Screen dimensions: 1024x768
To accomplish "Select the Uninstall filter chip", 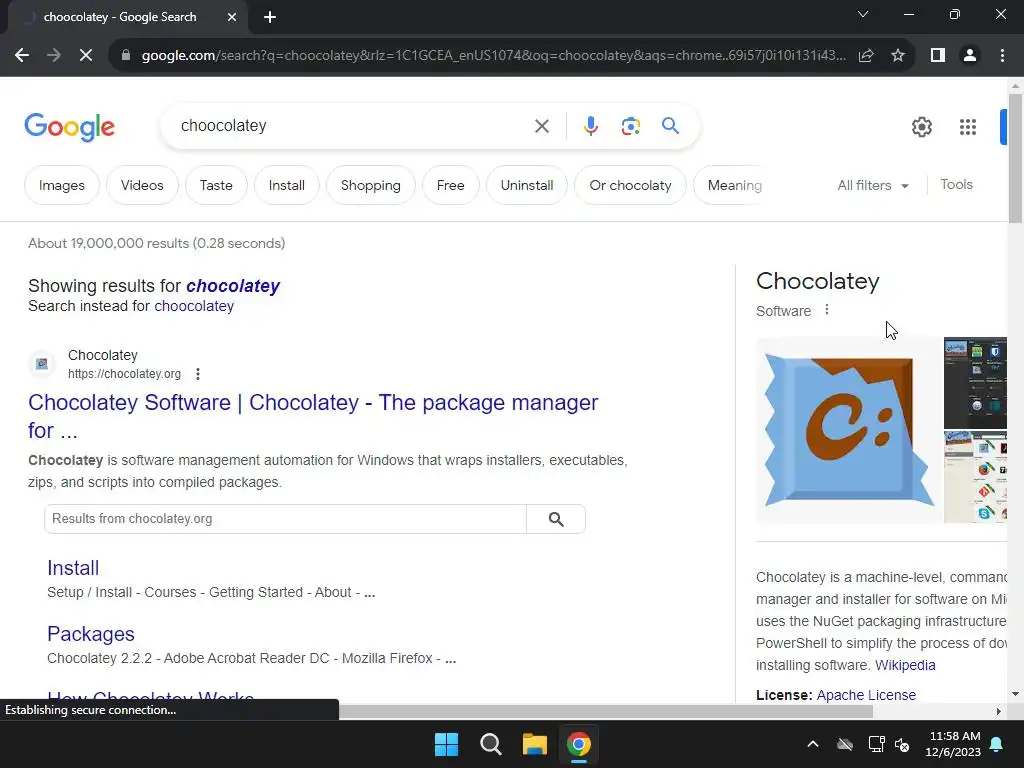I will coord(527,185).
